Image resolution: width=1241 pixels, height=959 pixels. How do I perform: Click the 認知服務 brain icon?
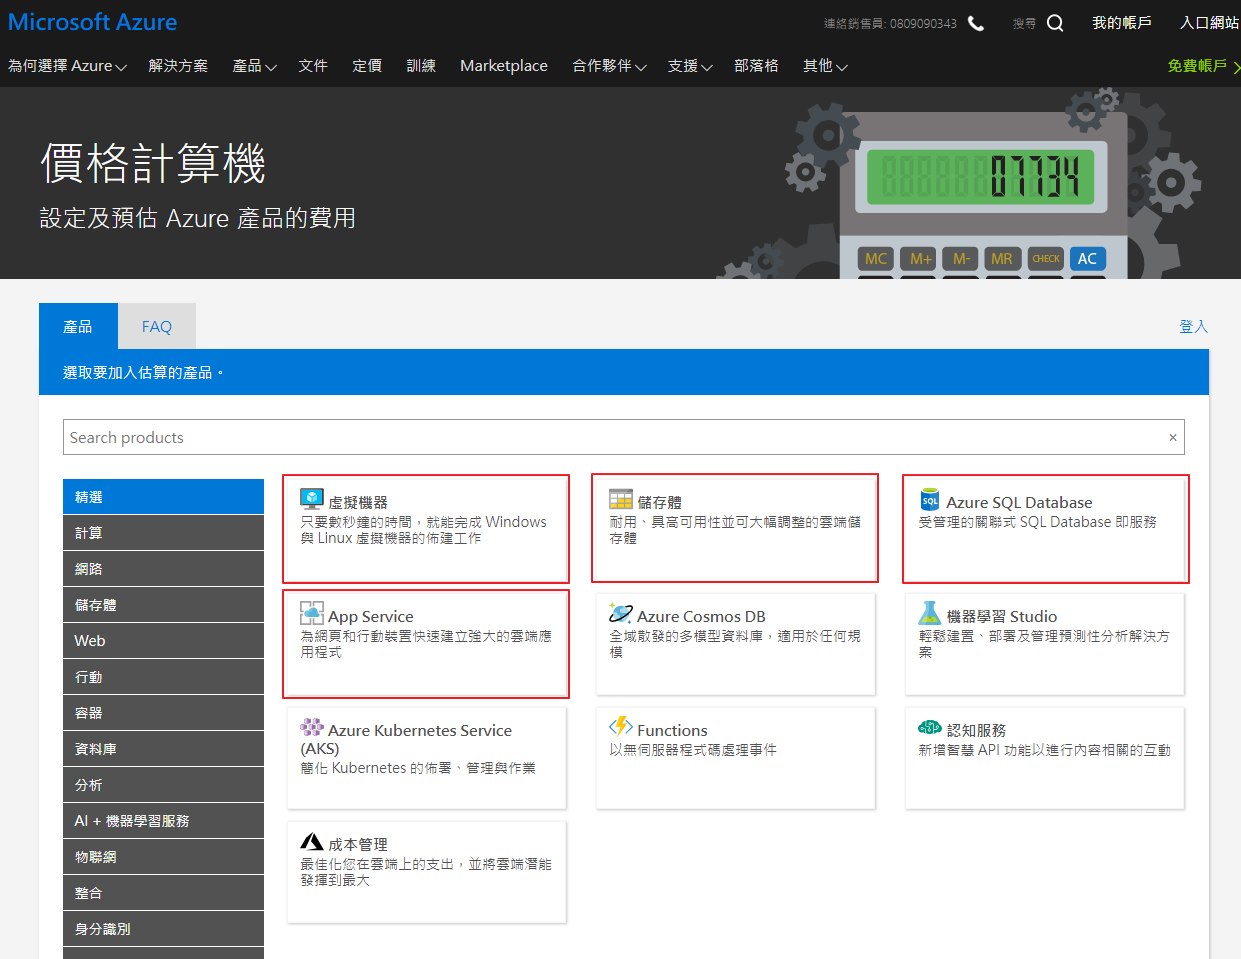[x=930, y=727]
